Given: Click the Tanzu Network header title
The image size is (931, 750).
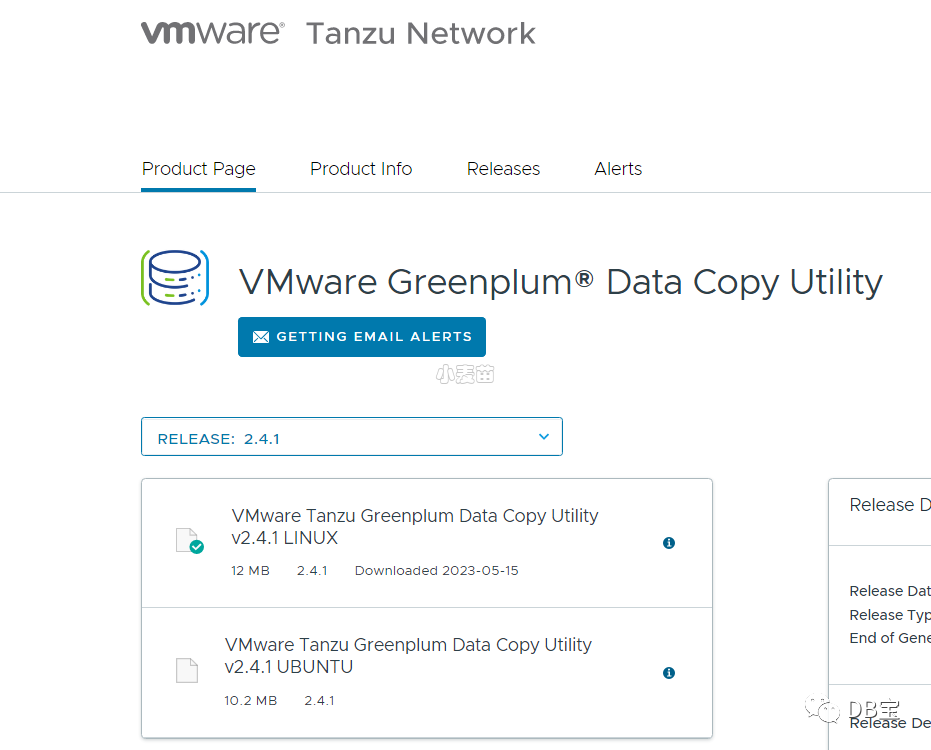Looking at the screenshot, I should pyautogui.click(x=421, y=34).
